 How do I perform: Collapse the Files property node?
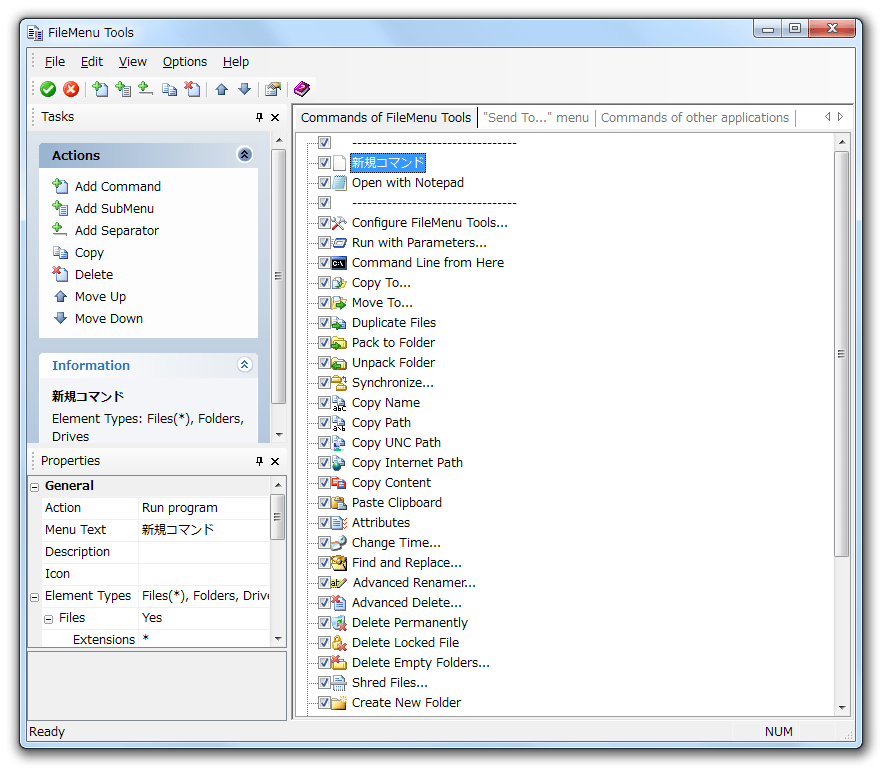(x=49, y=619)
